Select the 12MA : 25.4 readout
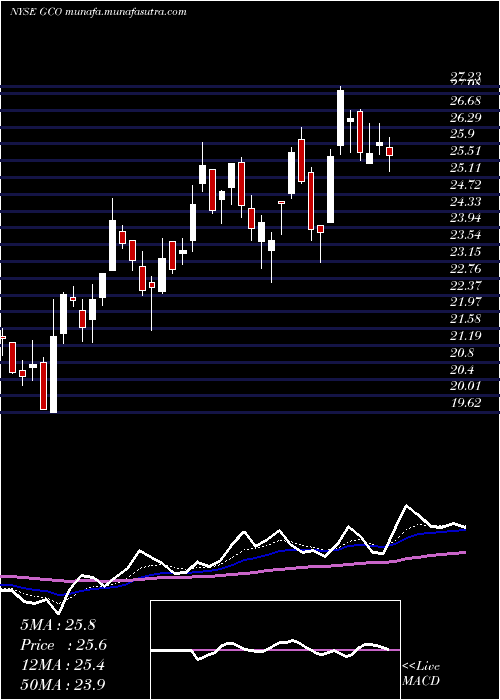The image size is (500, 700). 62,665
